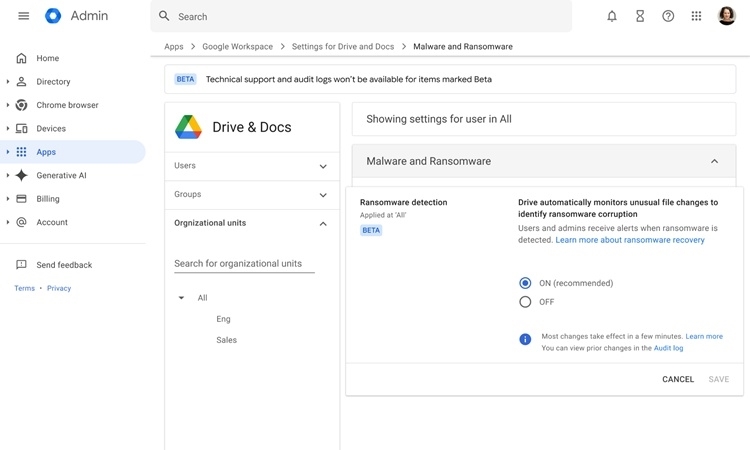Open the Google apps grid launcher
750x450 pixels.
click(696, 16)
